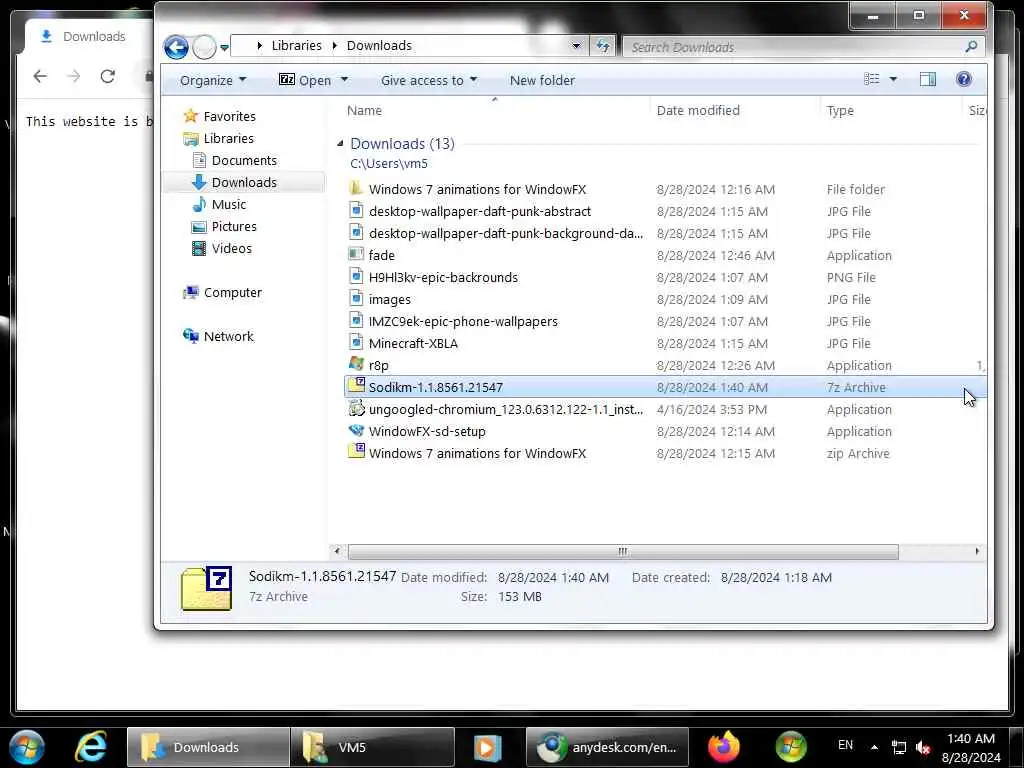This screenshot has height=768, width=1024.
Task: Click browser reload icon in background window
Action: pyautogui.click(x=108, y=76)
